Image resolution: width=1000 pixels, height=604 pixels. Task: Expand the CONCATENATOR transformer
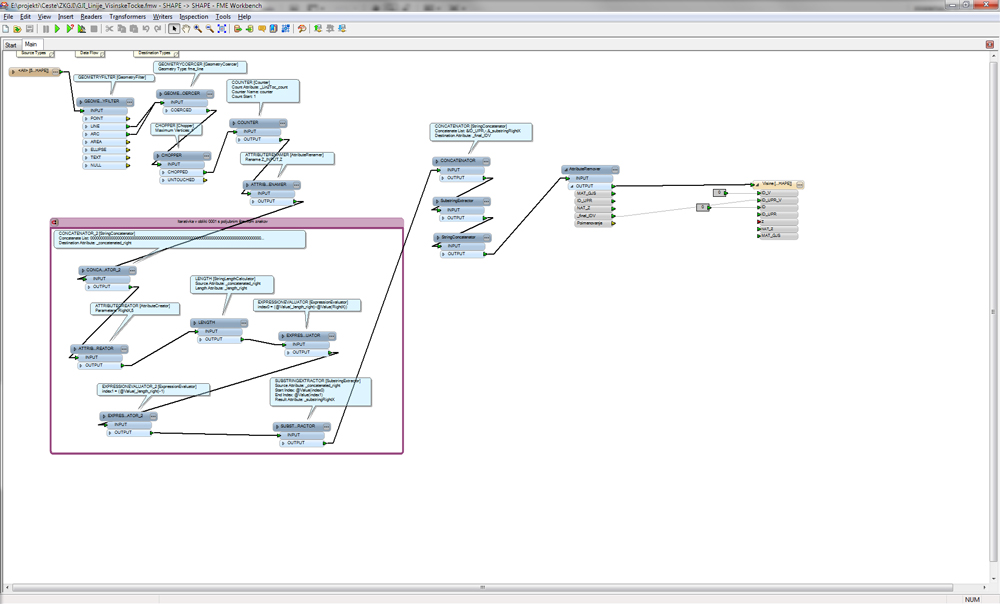click(436, 161)
